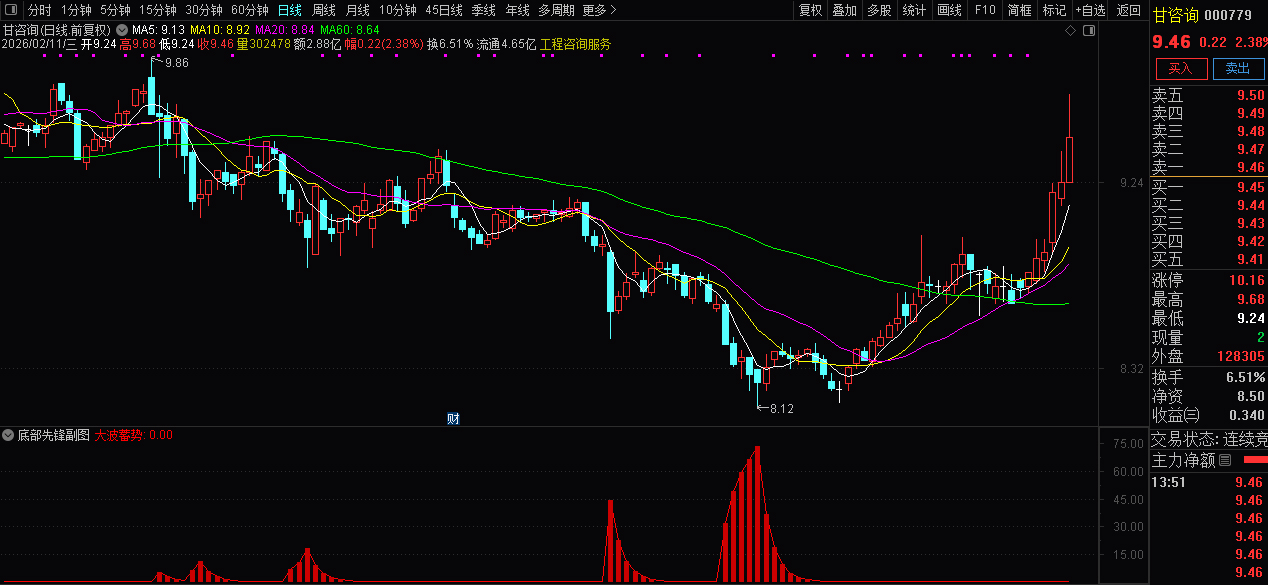Viewport: 1268px width, 585px height.
Task: Select the 1分钟 period tab
Action: [x=76, y=10]
